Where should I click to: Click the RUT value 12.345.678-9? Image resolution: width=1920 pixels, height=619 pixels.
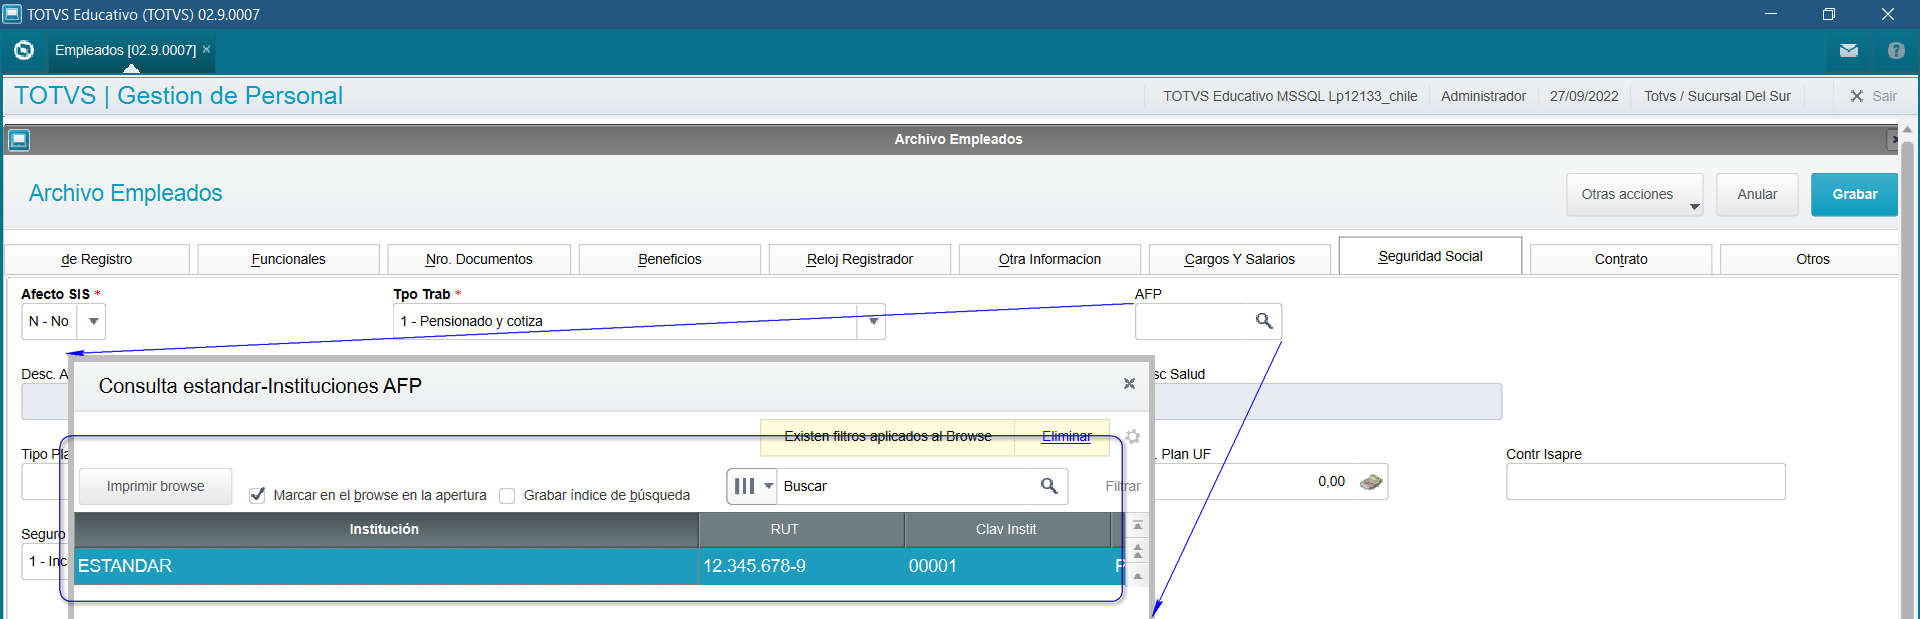(754, 566)
